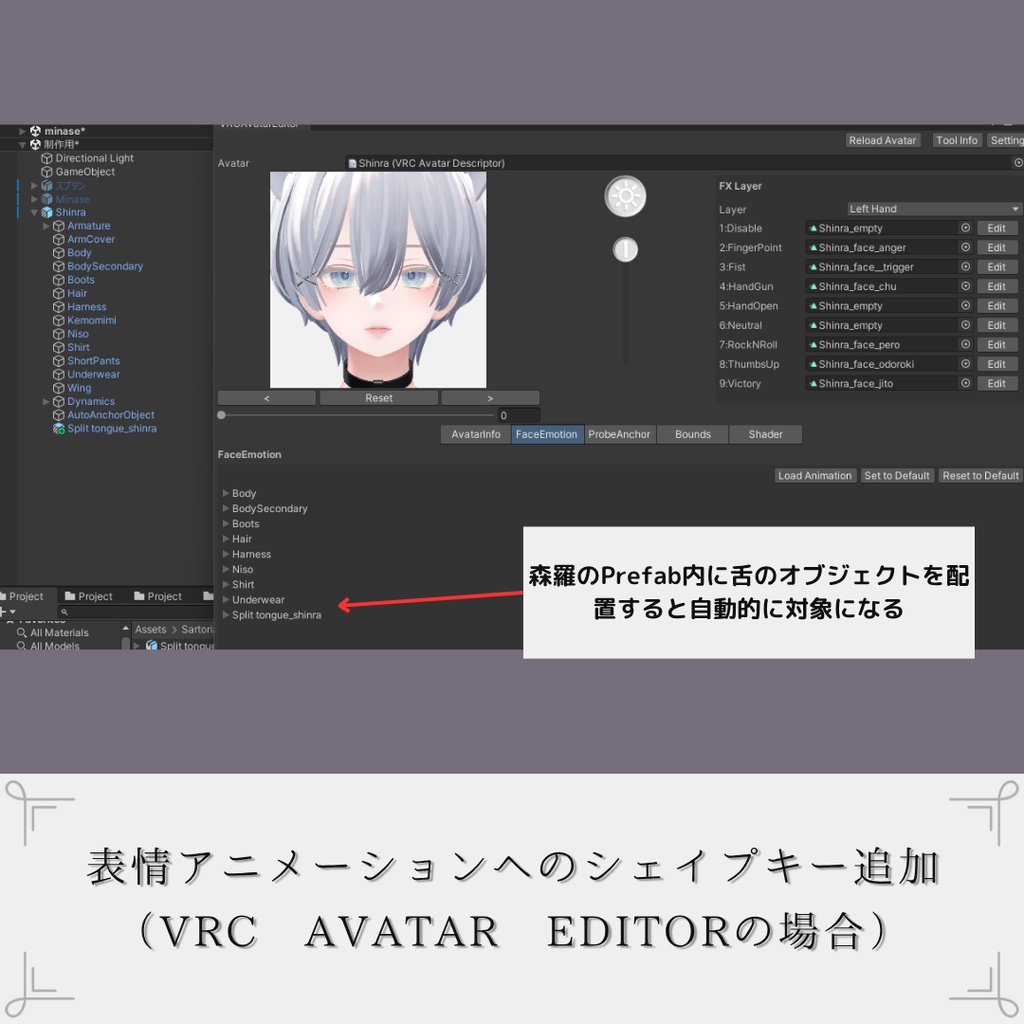Click Edit for Shinra_face_pero animation
This screenshot has width=1024, height=1024.
[x=997, y=344]
